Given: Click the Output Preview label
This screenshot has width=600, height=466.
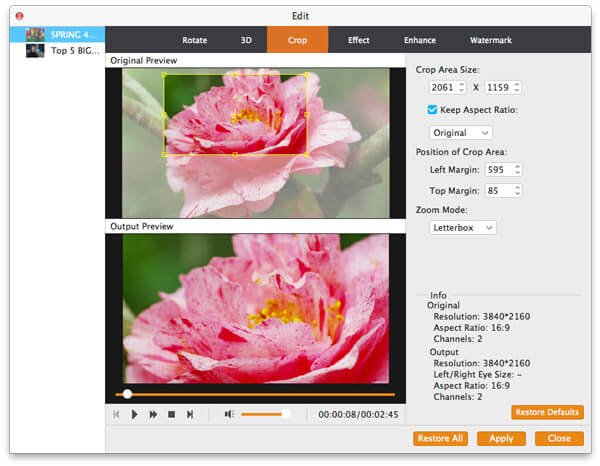Looking at the screenshot, I should (x=142, y=226).
